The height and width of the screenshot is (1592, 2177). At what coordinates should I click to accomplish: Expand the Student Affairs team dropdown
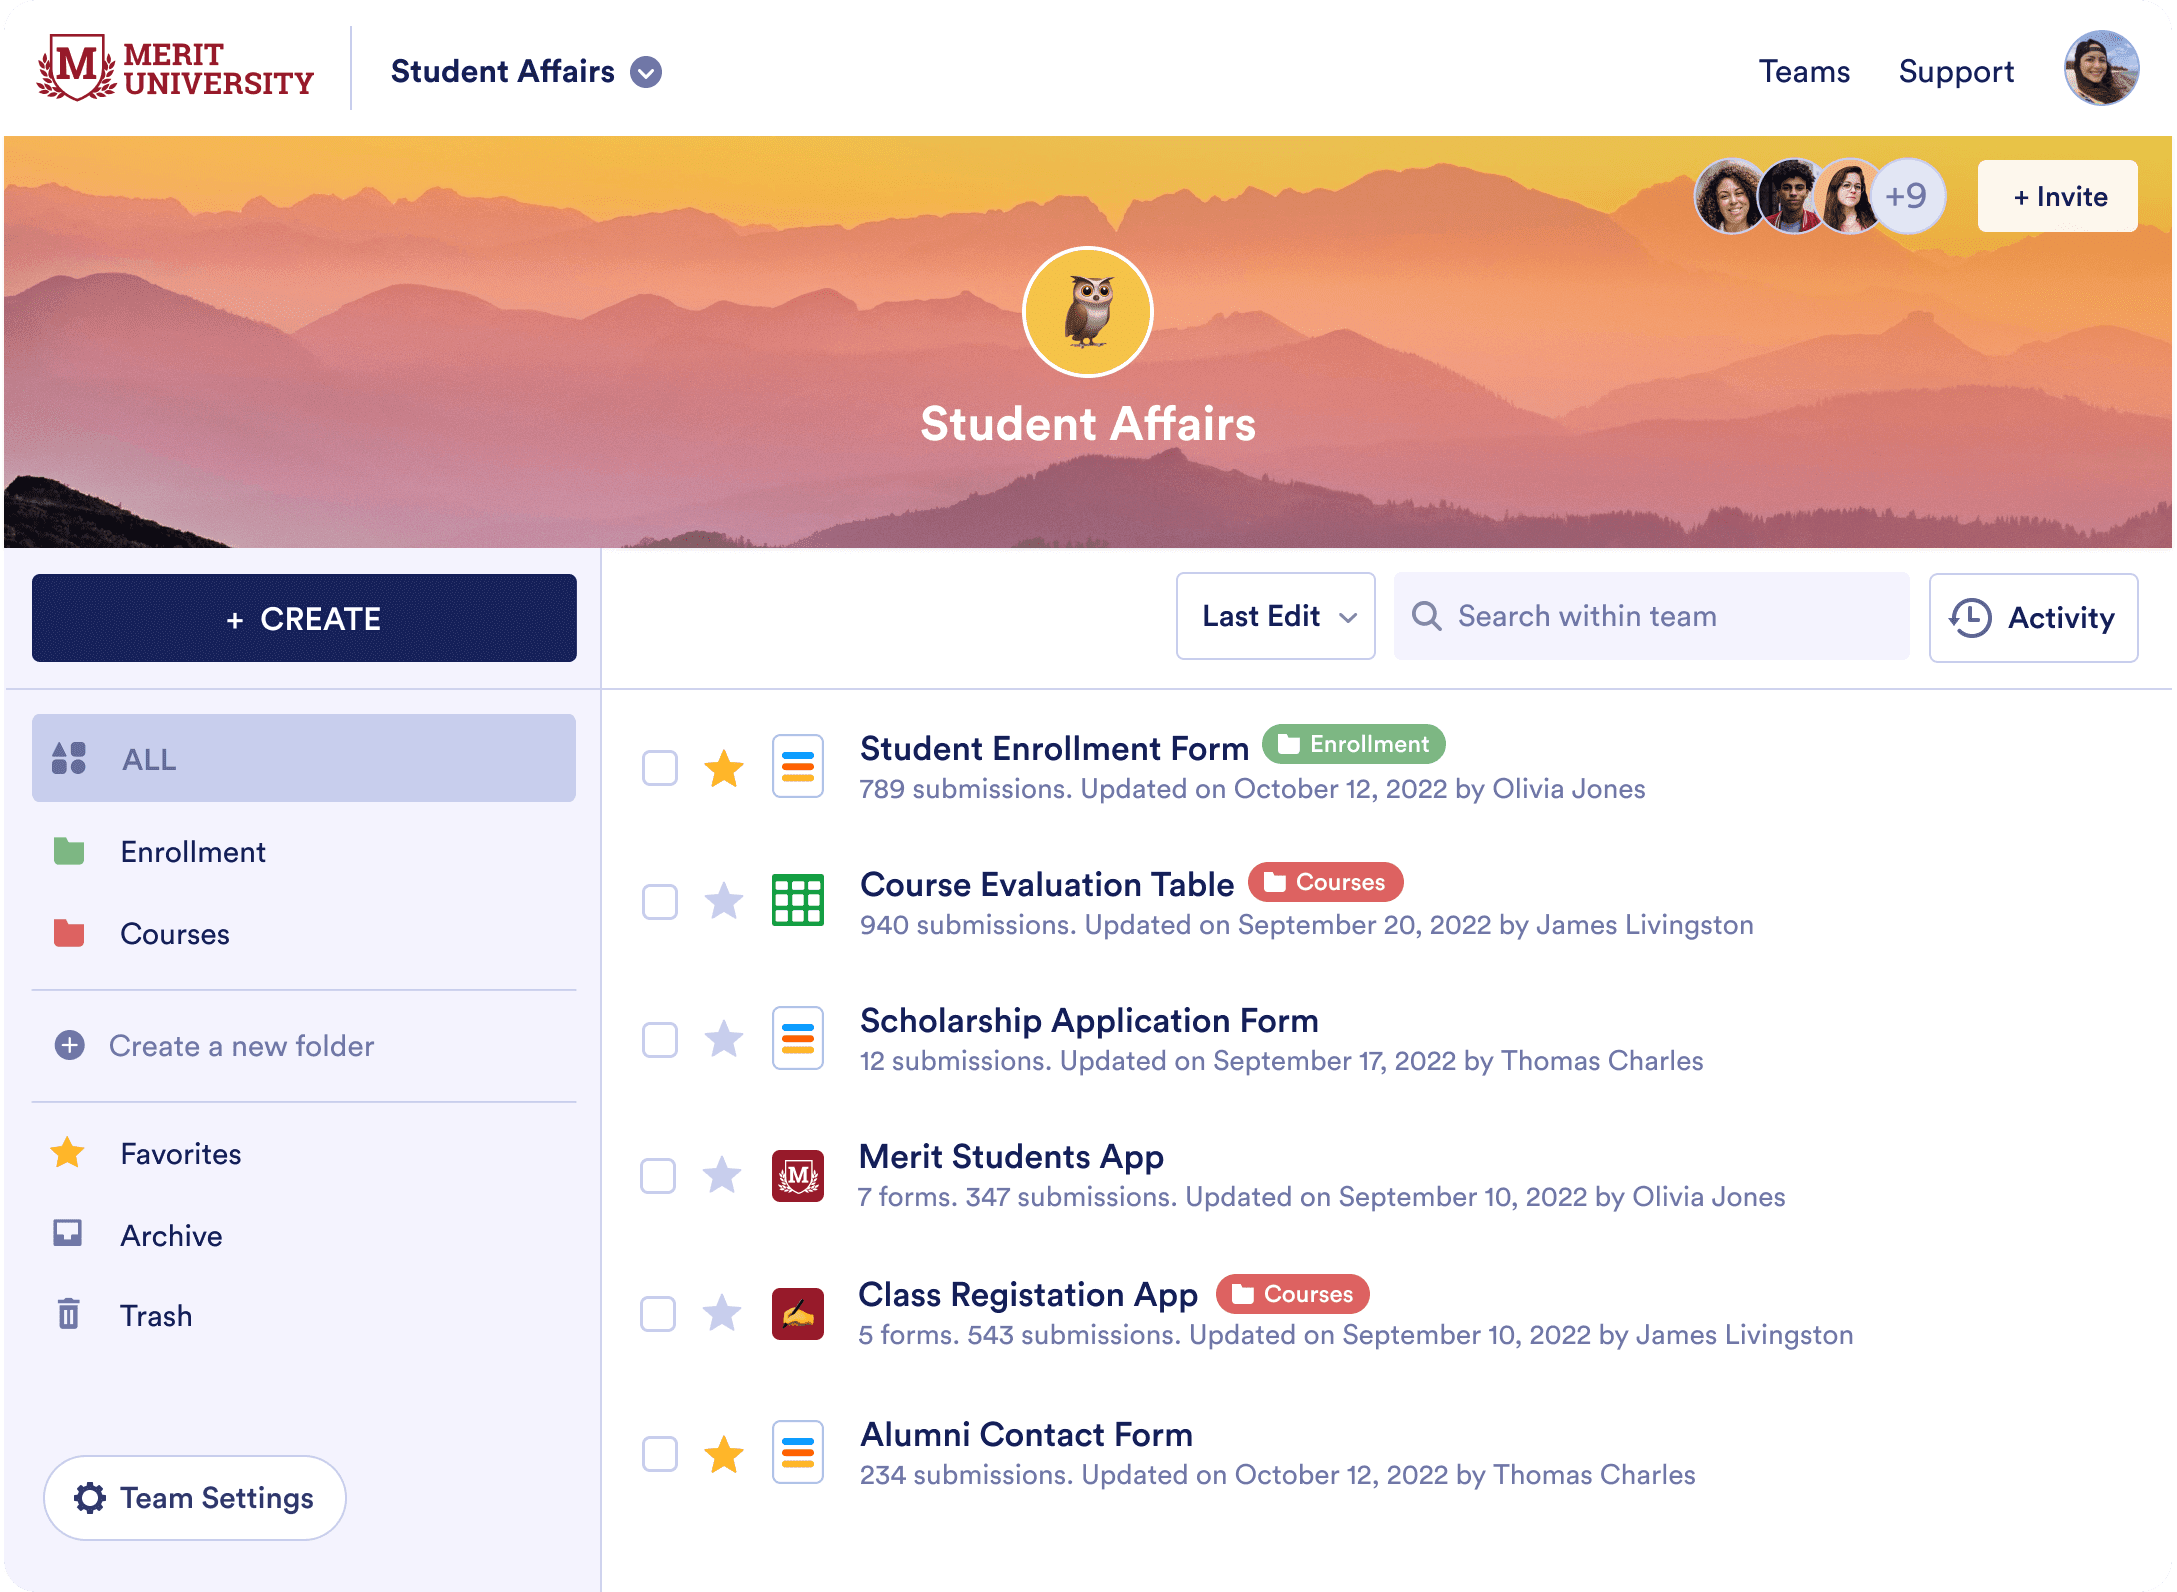click(x=646, y=72)
